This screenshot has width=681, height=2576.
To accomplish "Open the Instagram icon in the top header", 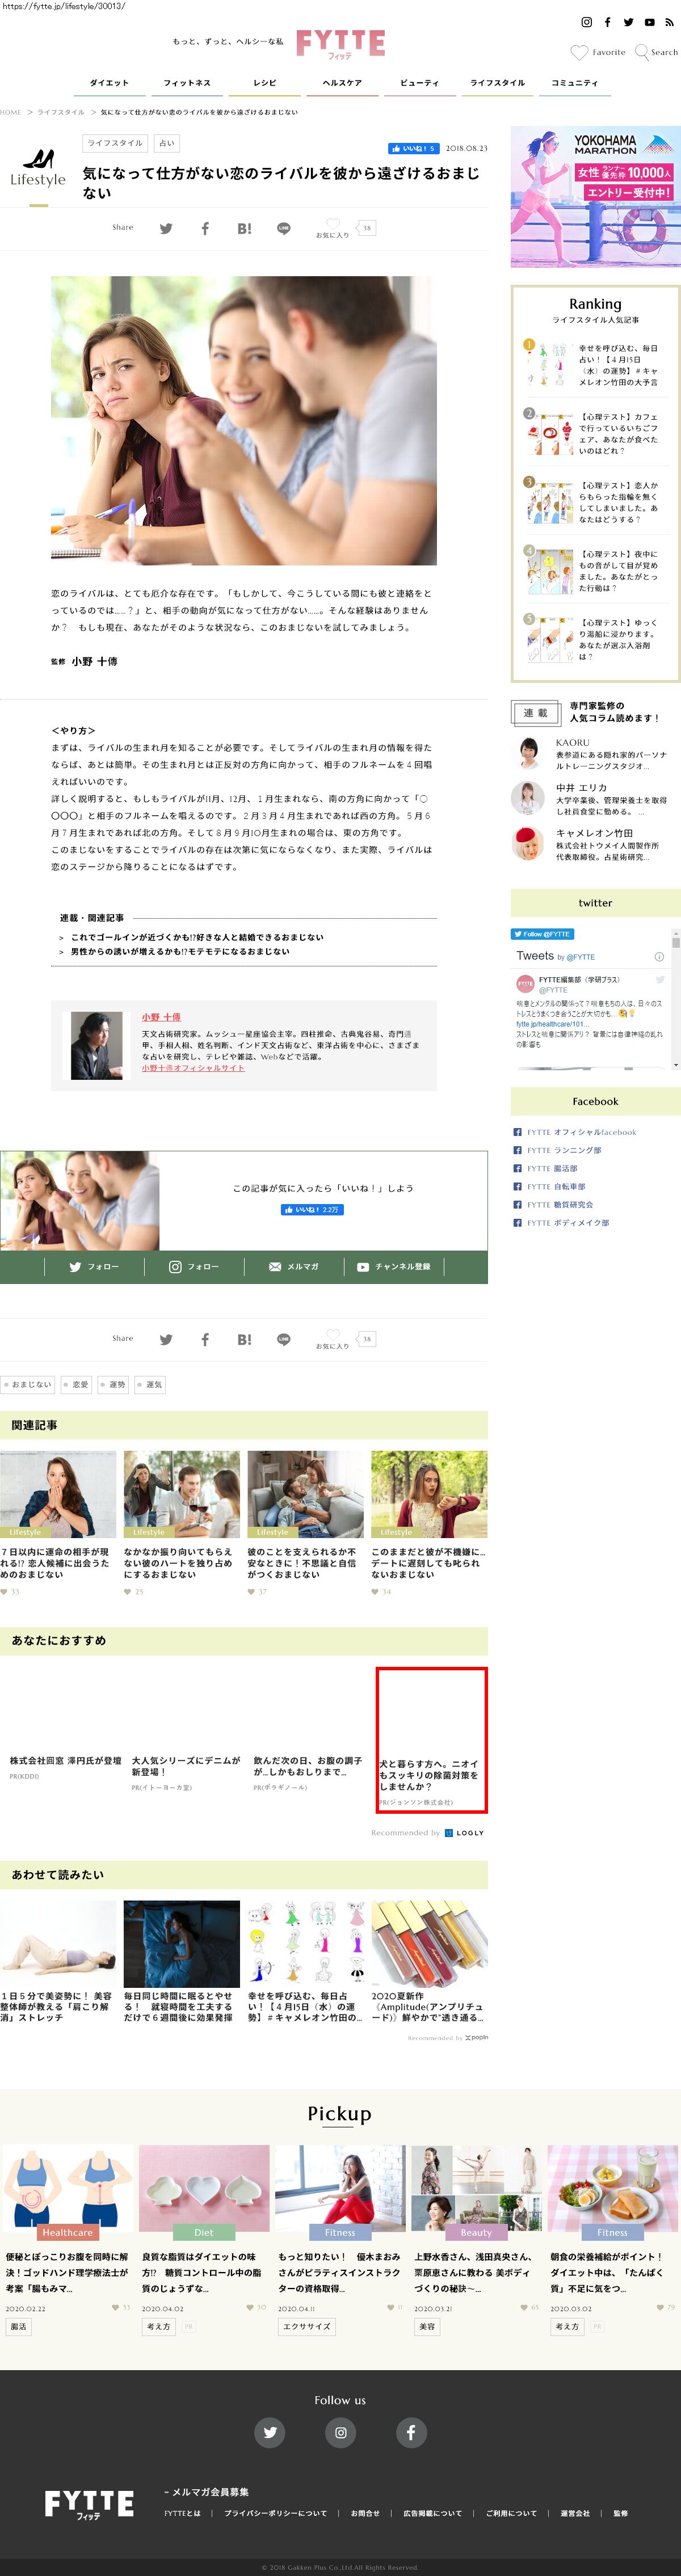I will [586, 22].
